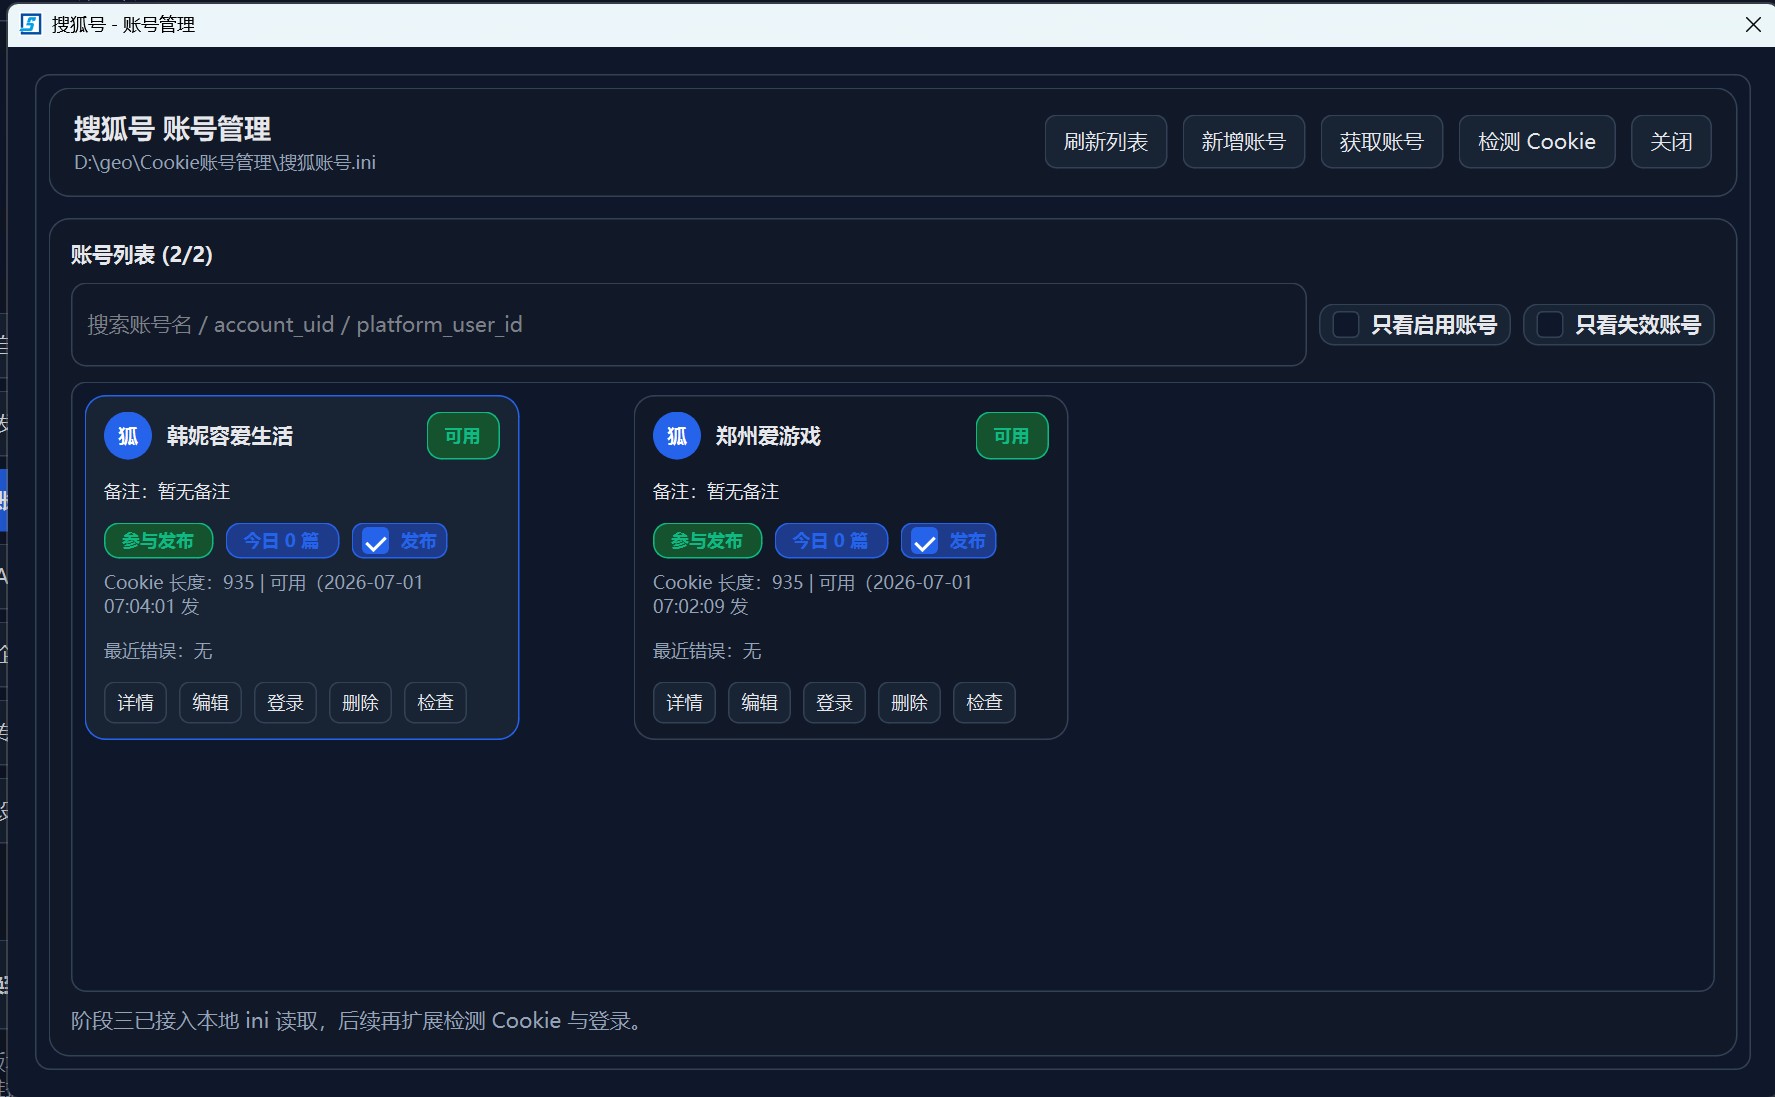Click the 刷新列表 button
Screen dimensions: 1775x1097
pos(1106,142)
